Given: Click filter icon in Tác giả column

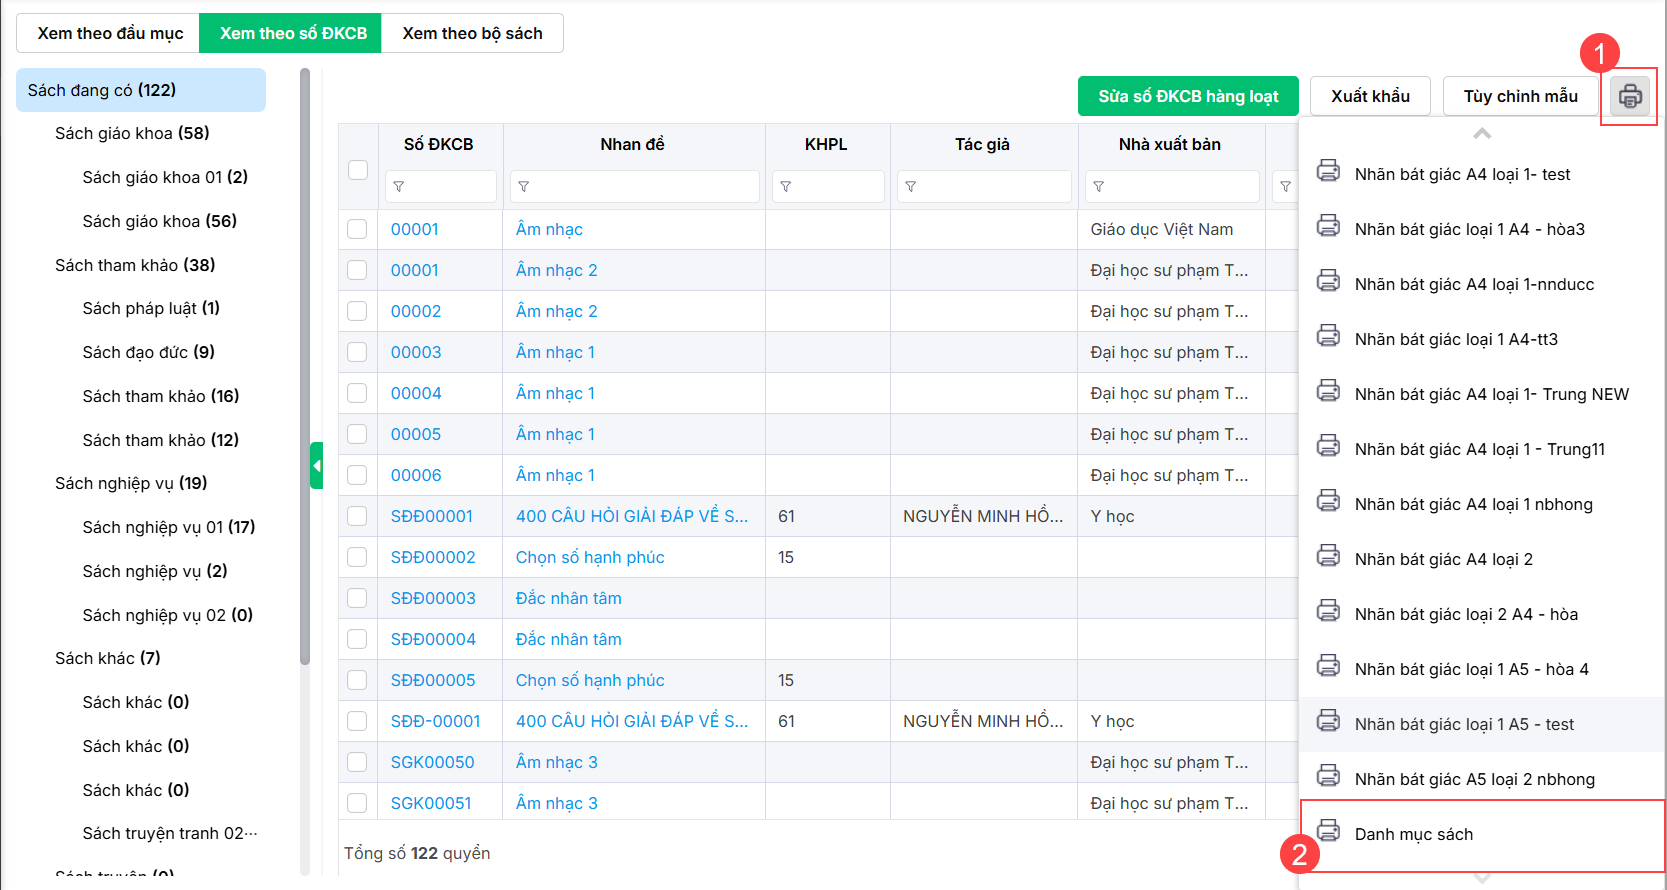Looking at the screenshot, I should pos(911,187).
